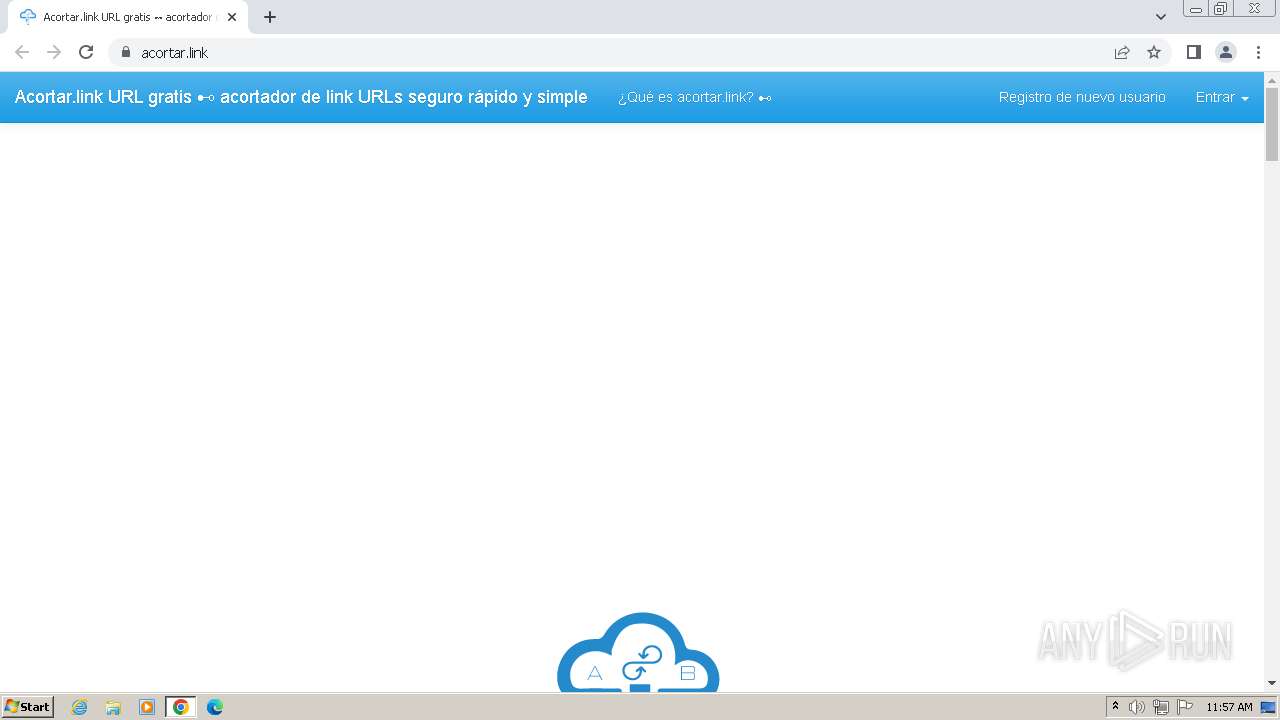
Task: Reload the acortar.link page
Action: point(86,52)
